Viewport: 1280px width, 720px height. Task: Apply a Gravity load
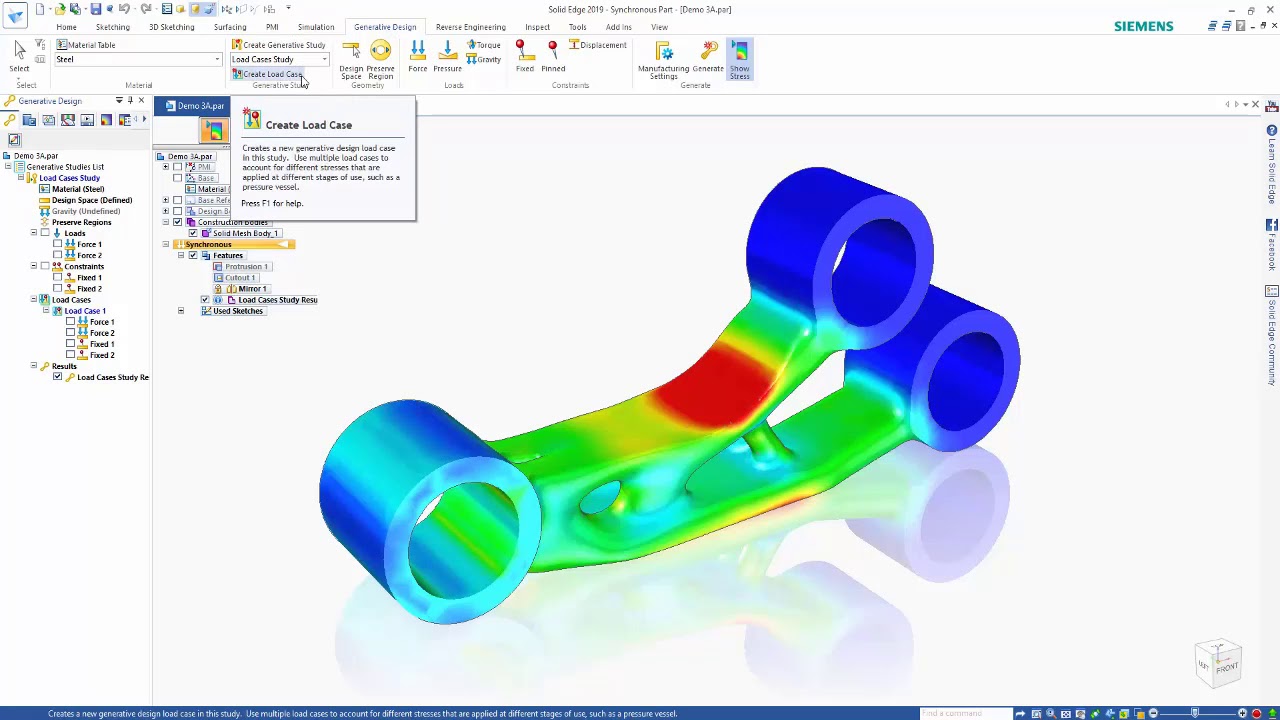pyautogui.click(x=483, y=60)
